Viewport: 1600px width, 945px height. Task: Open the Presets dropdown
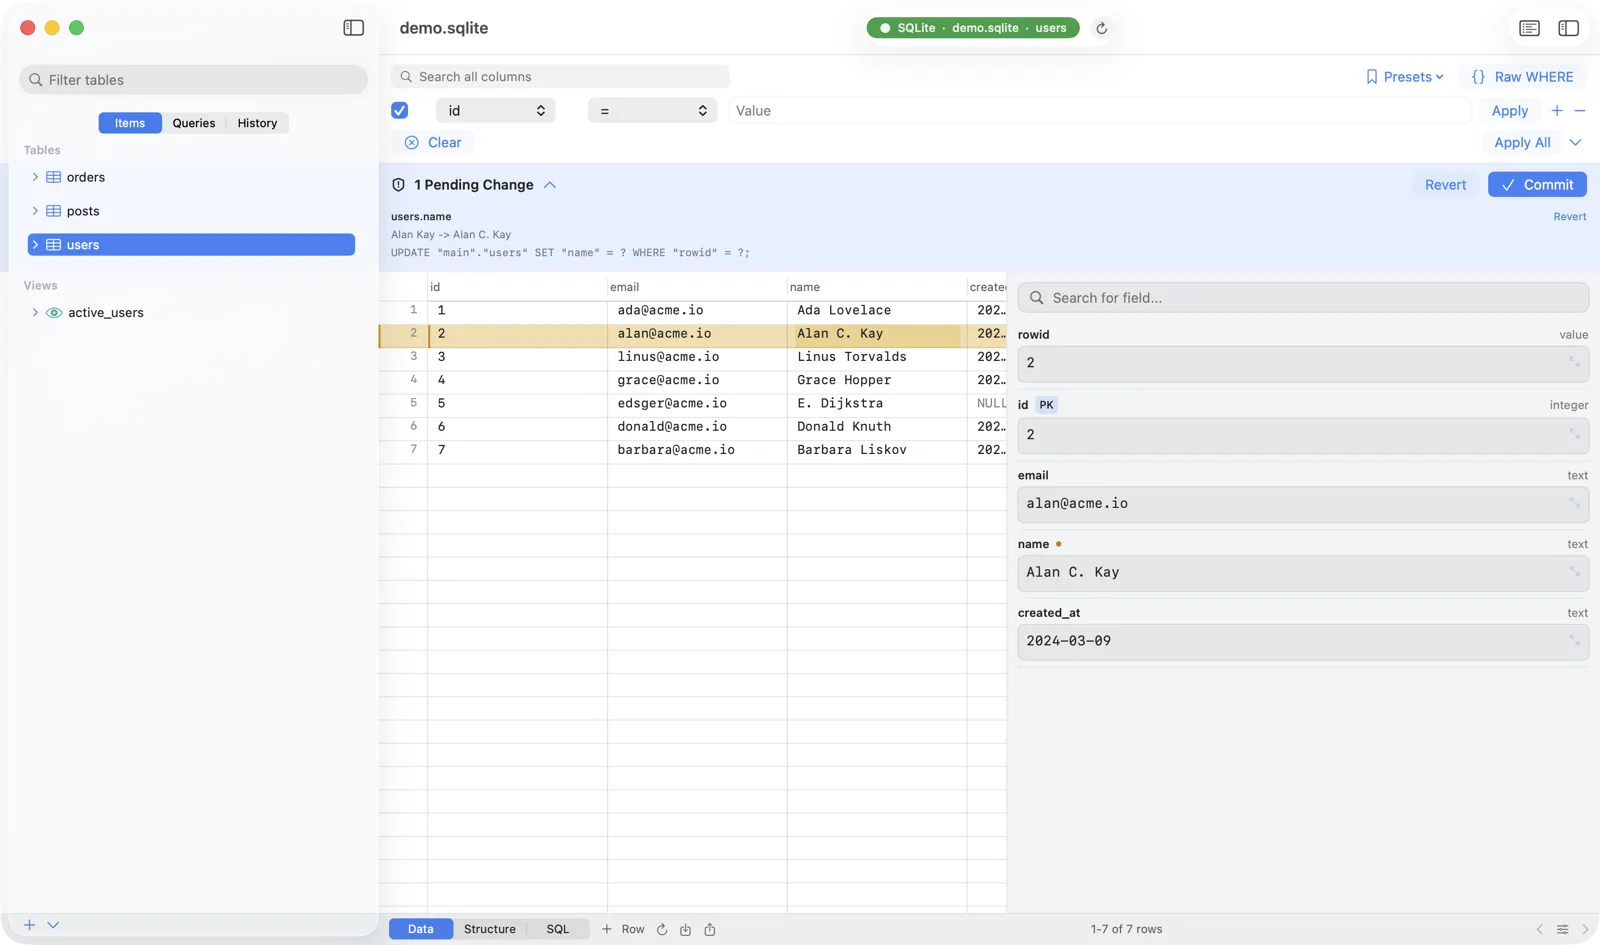click(x=1405, y=77)
